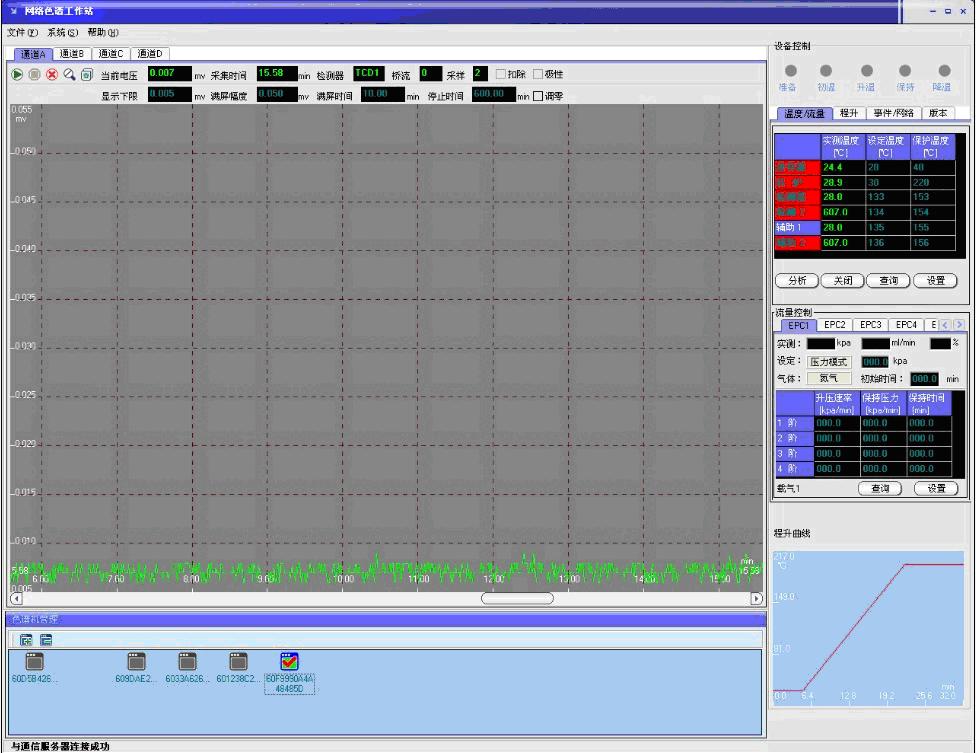The height and width of the screenshot is (753, 976).
Task: Click the chart's horizontal scrollbar thumb
Action: pyautogui.click(x=517, y=598)
